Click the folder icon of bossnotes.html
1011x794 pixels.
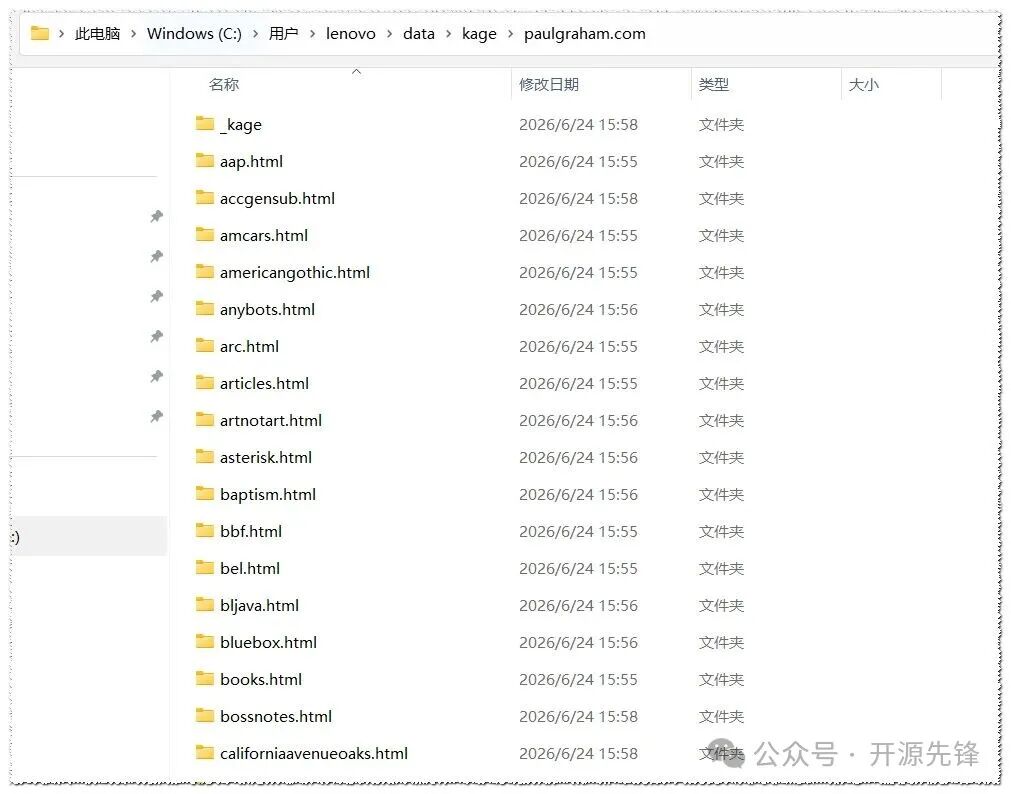[x=204, y=715]
